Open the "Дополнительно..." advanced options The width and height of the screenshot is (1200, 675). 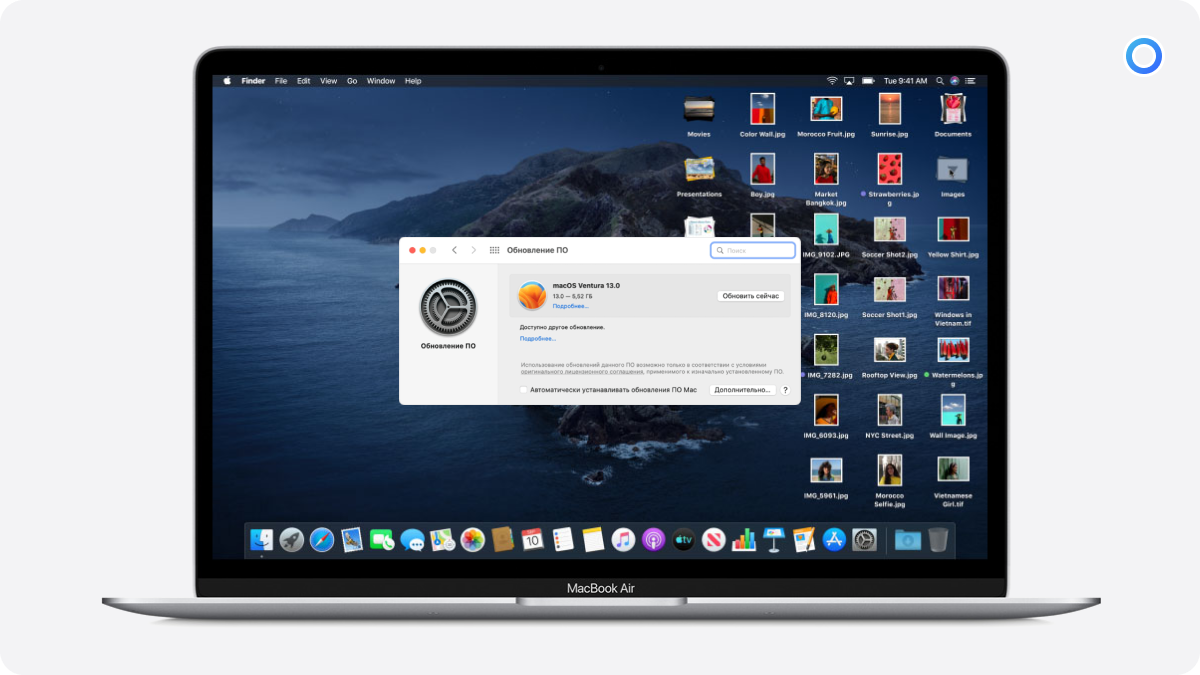[743, 390]
